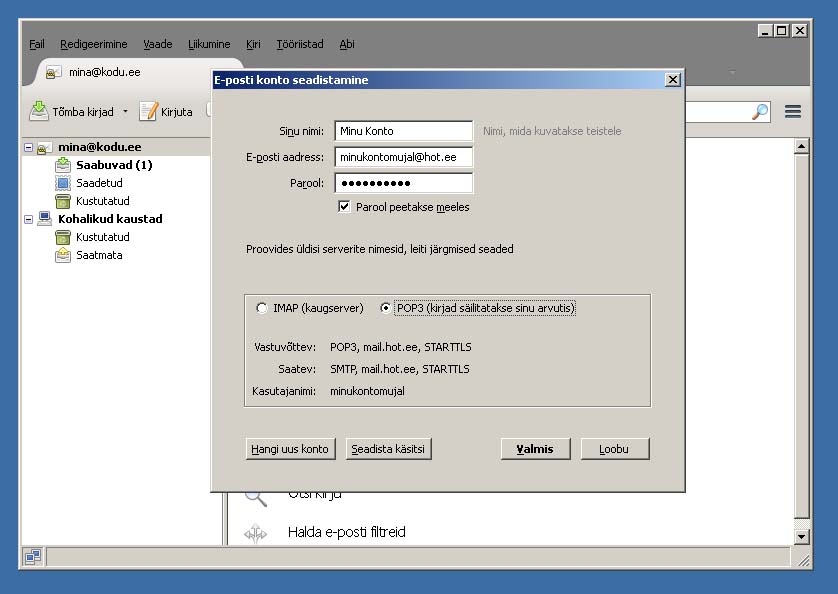Click the Kohalikud kaustad computer icon

[45, 219]
